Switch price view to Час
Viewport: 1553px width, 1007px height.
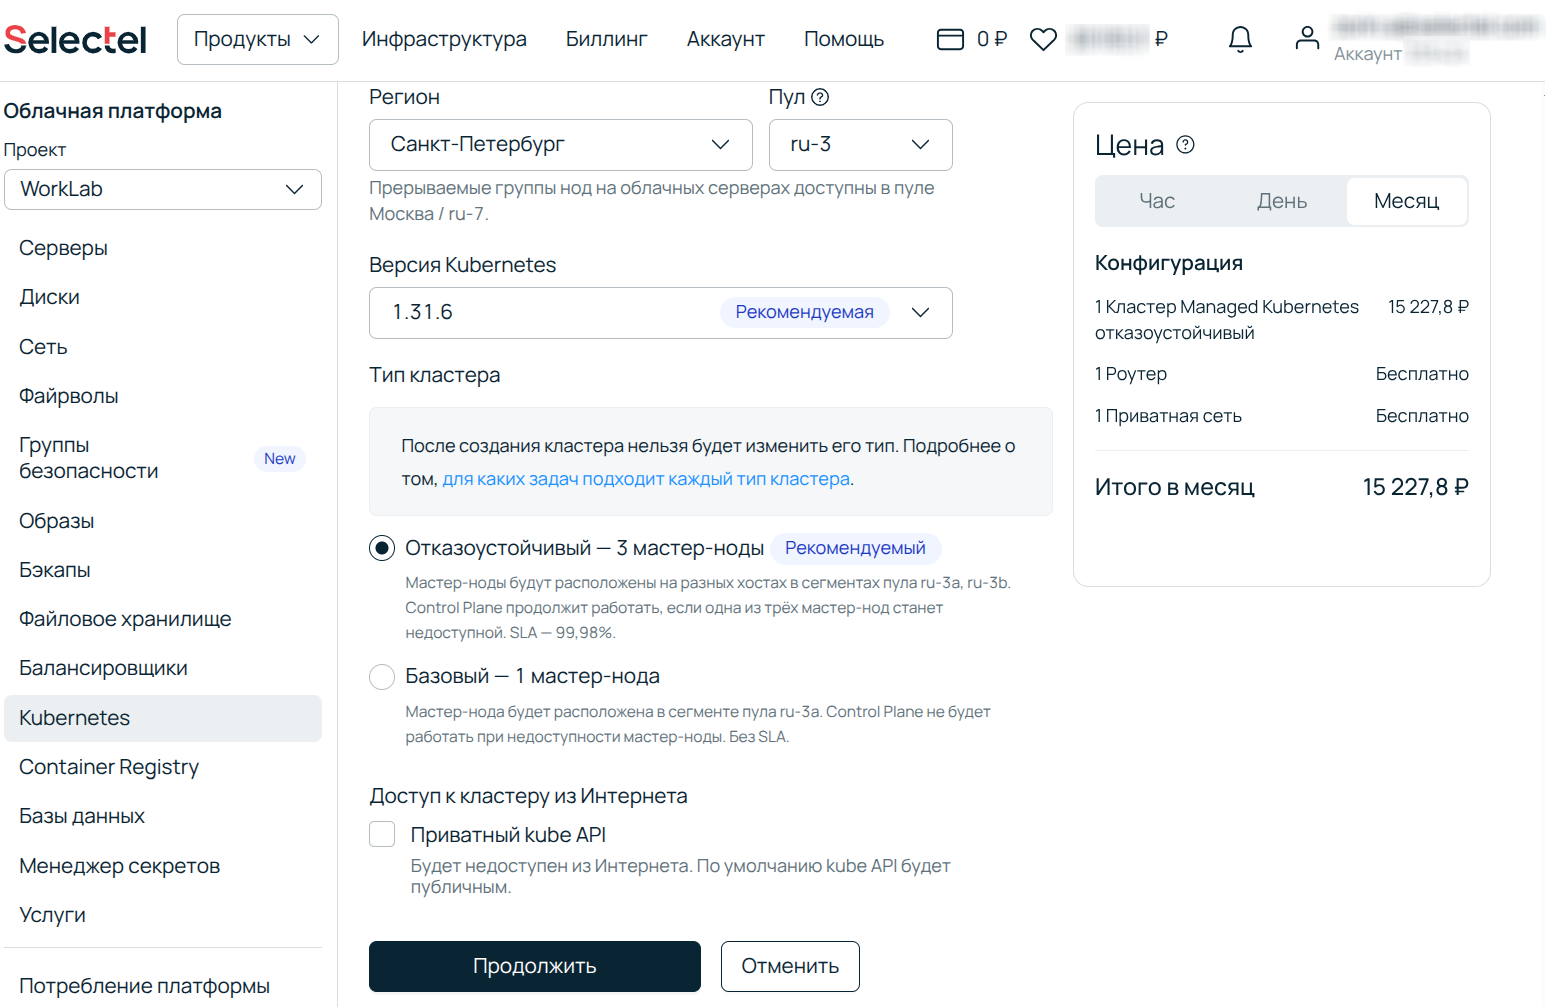tap(1156, 201)
